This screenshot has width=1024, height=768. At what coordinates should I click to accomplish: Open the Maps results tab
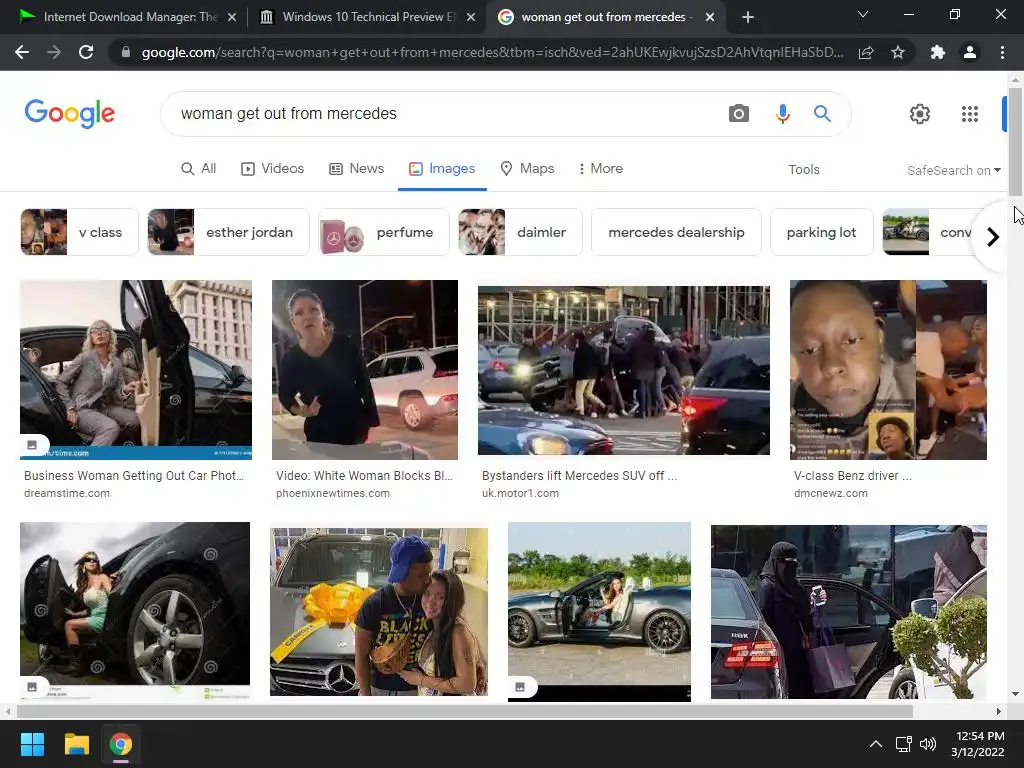(527, 168)
